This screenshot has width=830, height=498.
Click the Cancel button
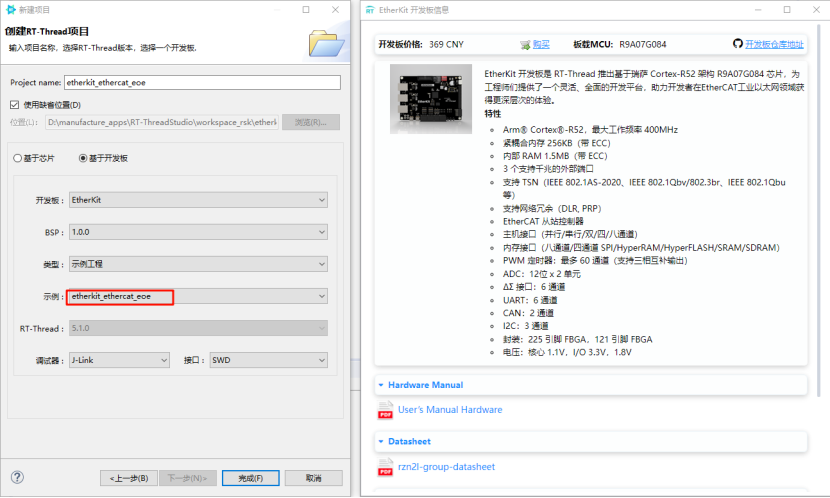[313, 478]
